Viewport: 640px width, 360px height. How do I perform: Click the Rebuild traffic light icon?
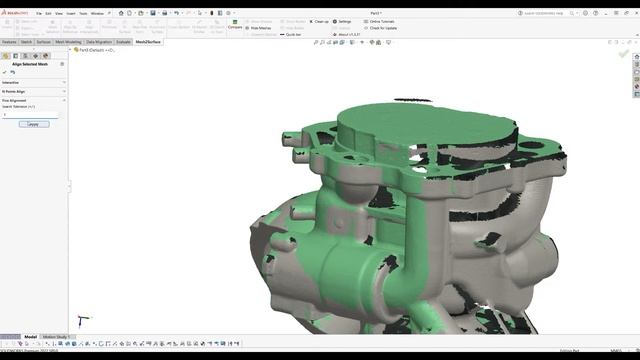(211, 13)
